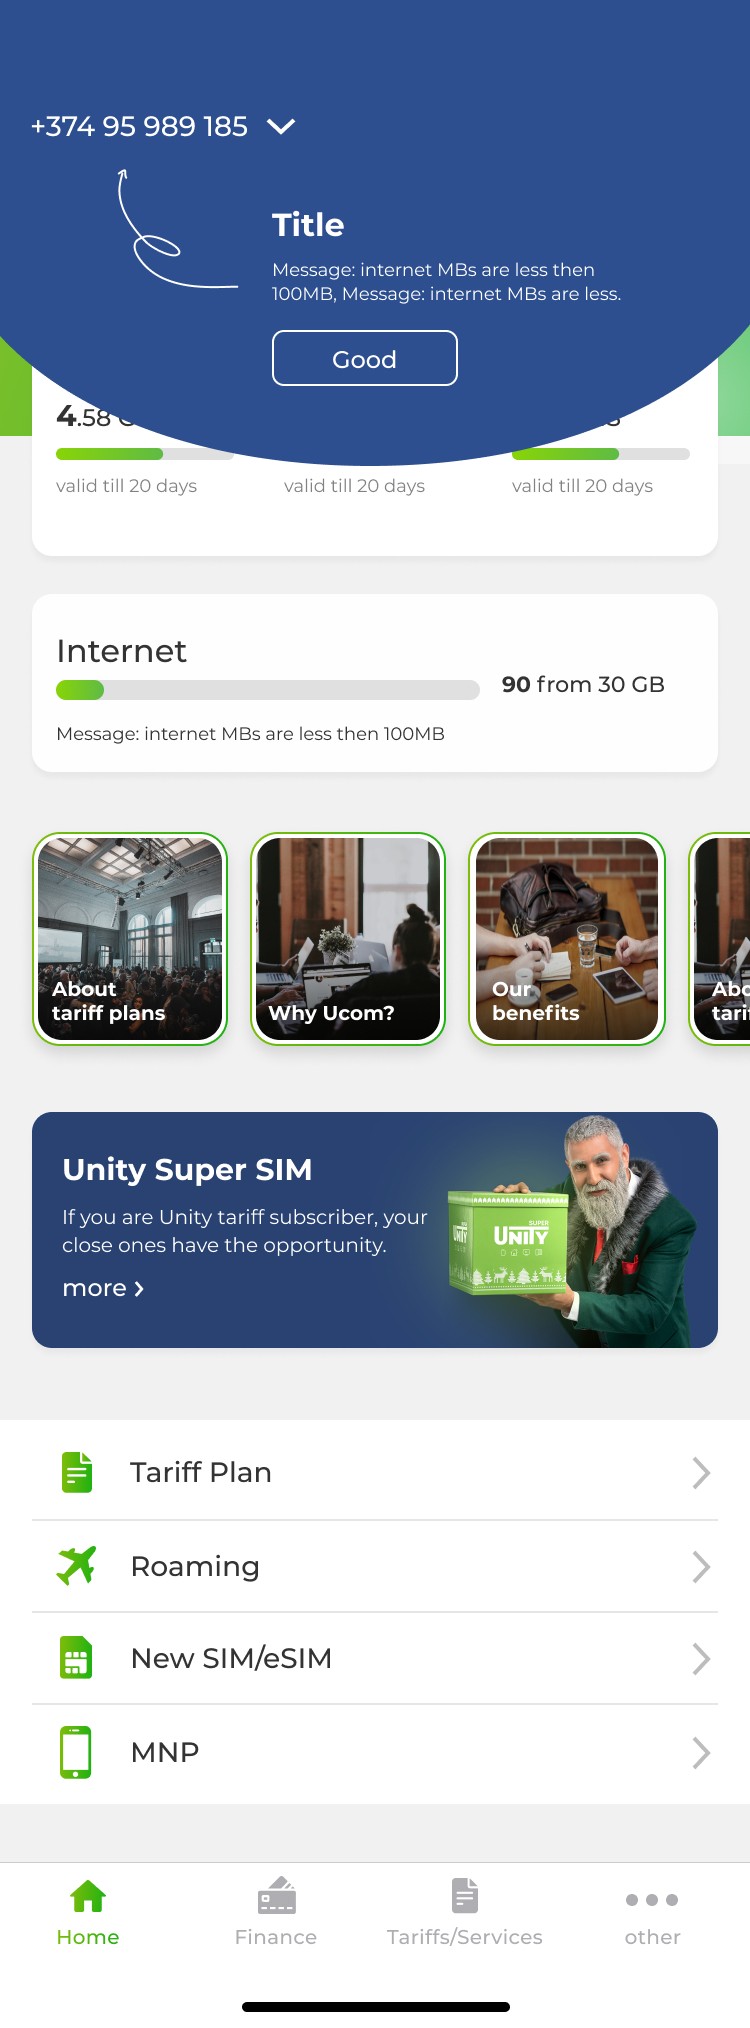Viewport: 750px width, 2028px height.
Task: Expand the Roaming row chevron
Action: 701,1566
